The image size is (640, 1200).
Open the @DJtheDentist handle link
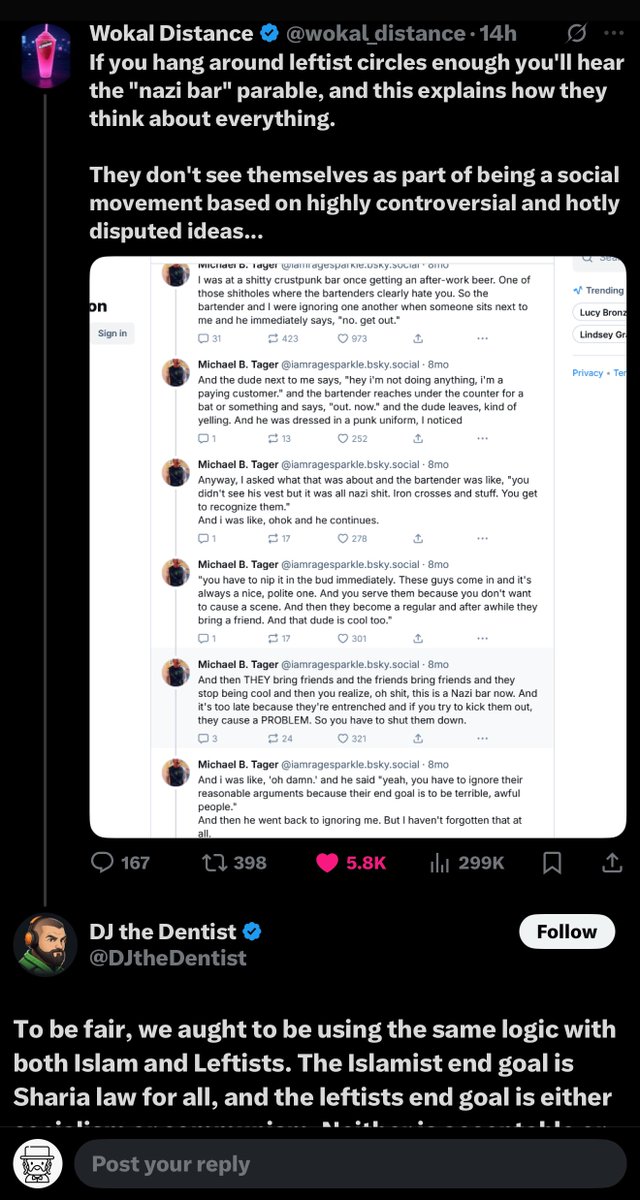[x=168, y=958]
